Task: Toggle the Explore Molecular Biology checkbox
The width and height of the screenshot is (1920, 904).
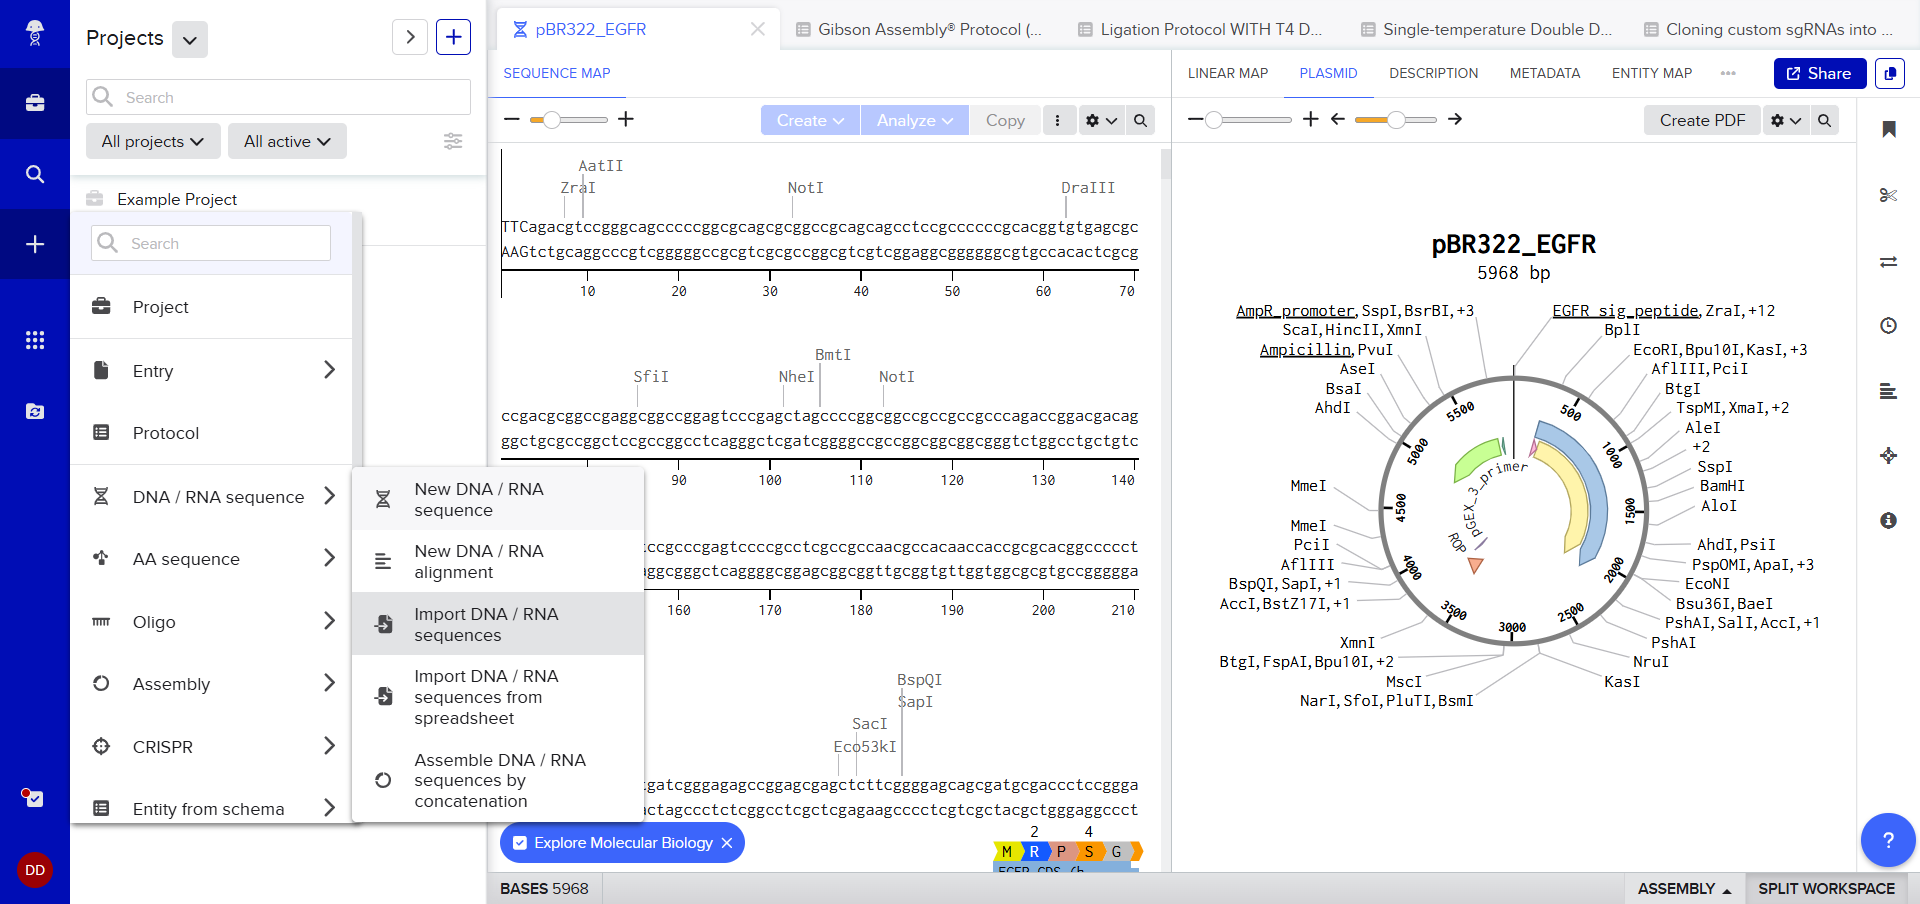Action: click(520, 843)
